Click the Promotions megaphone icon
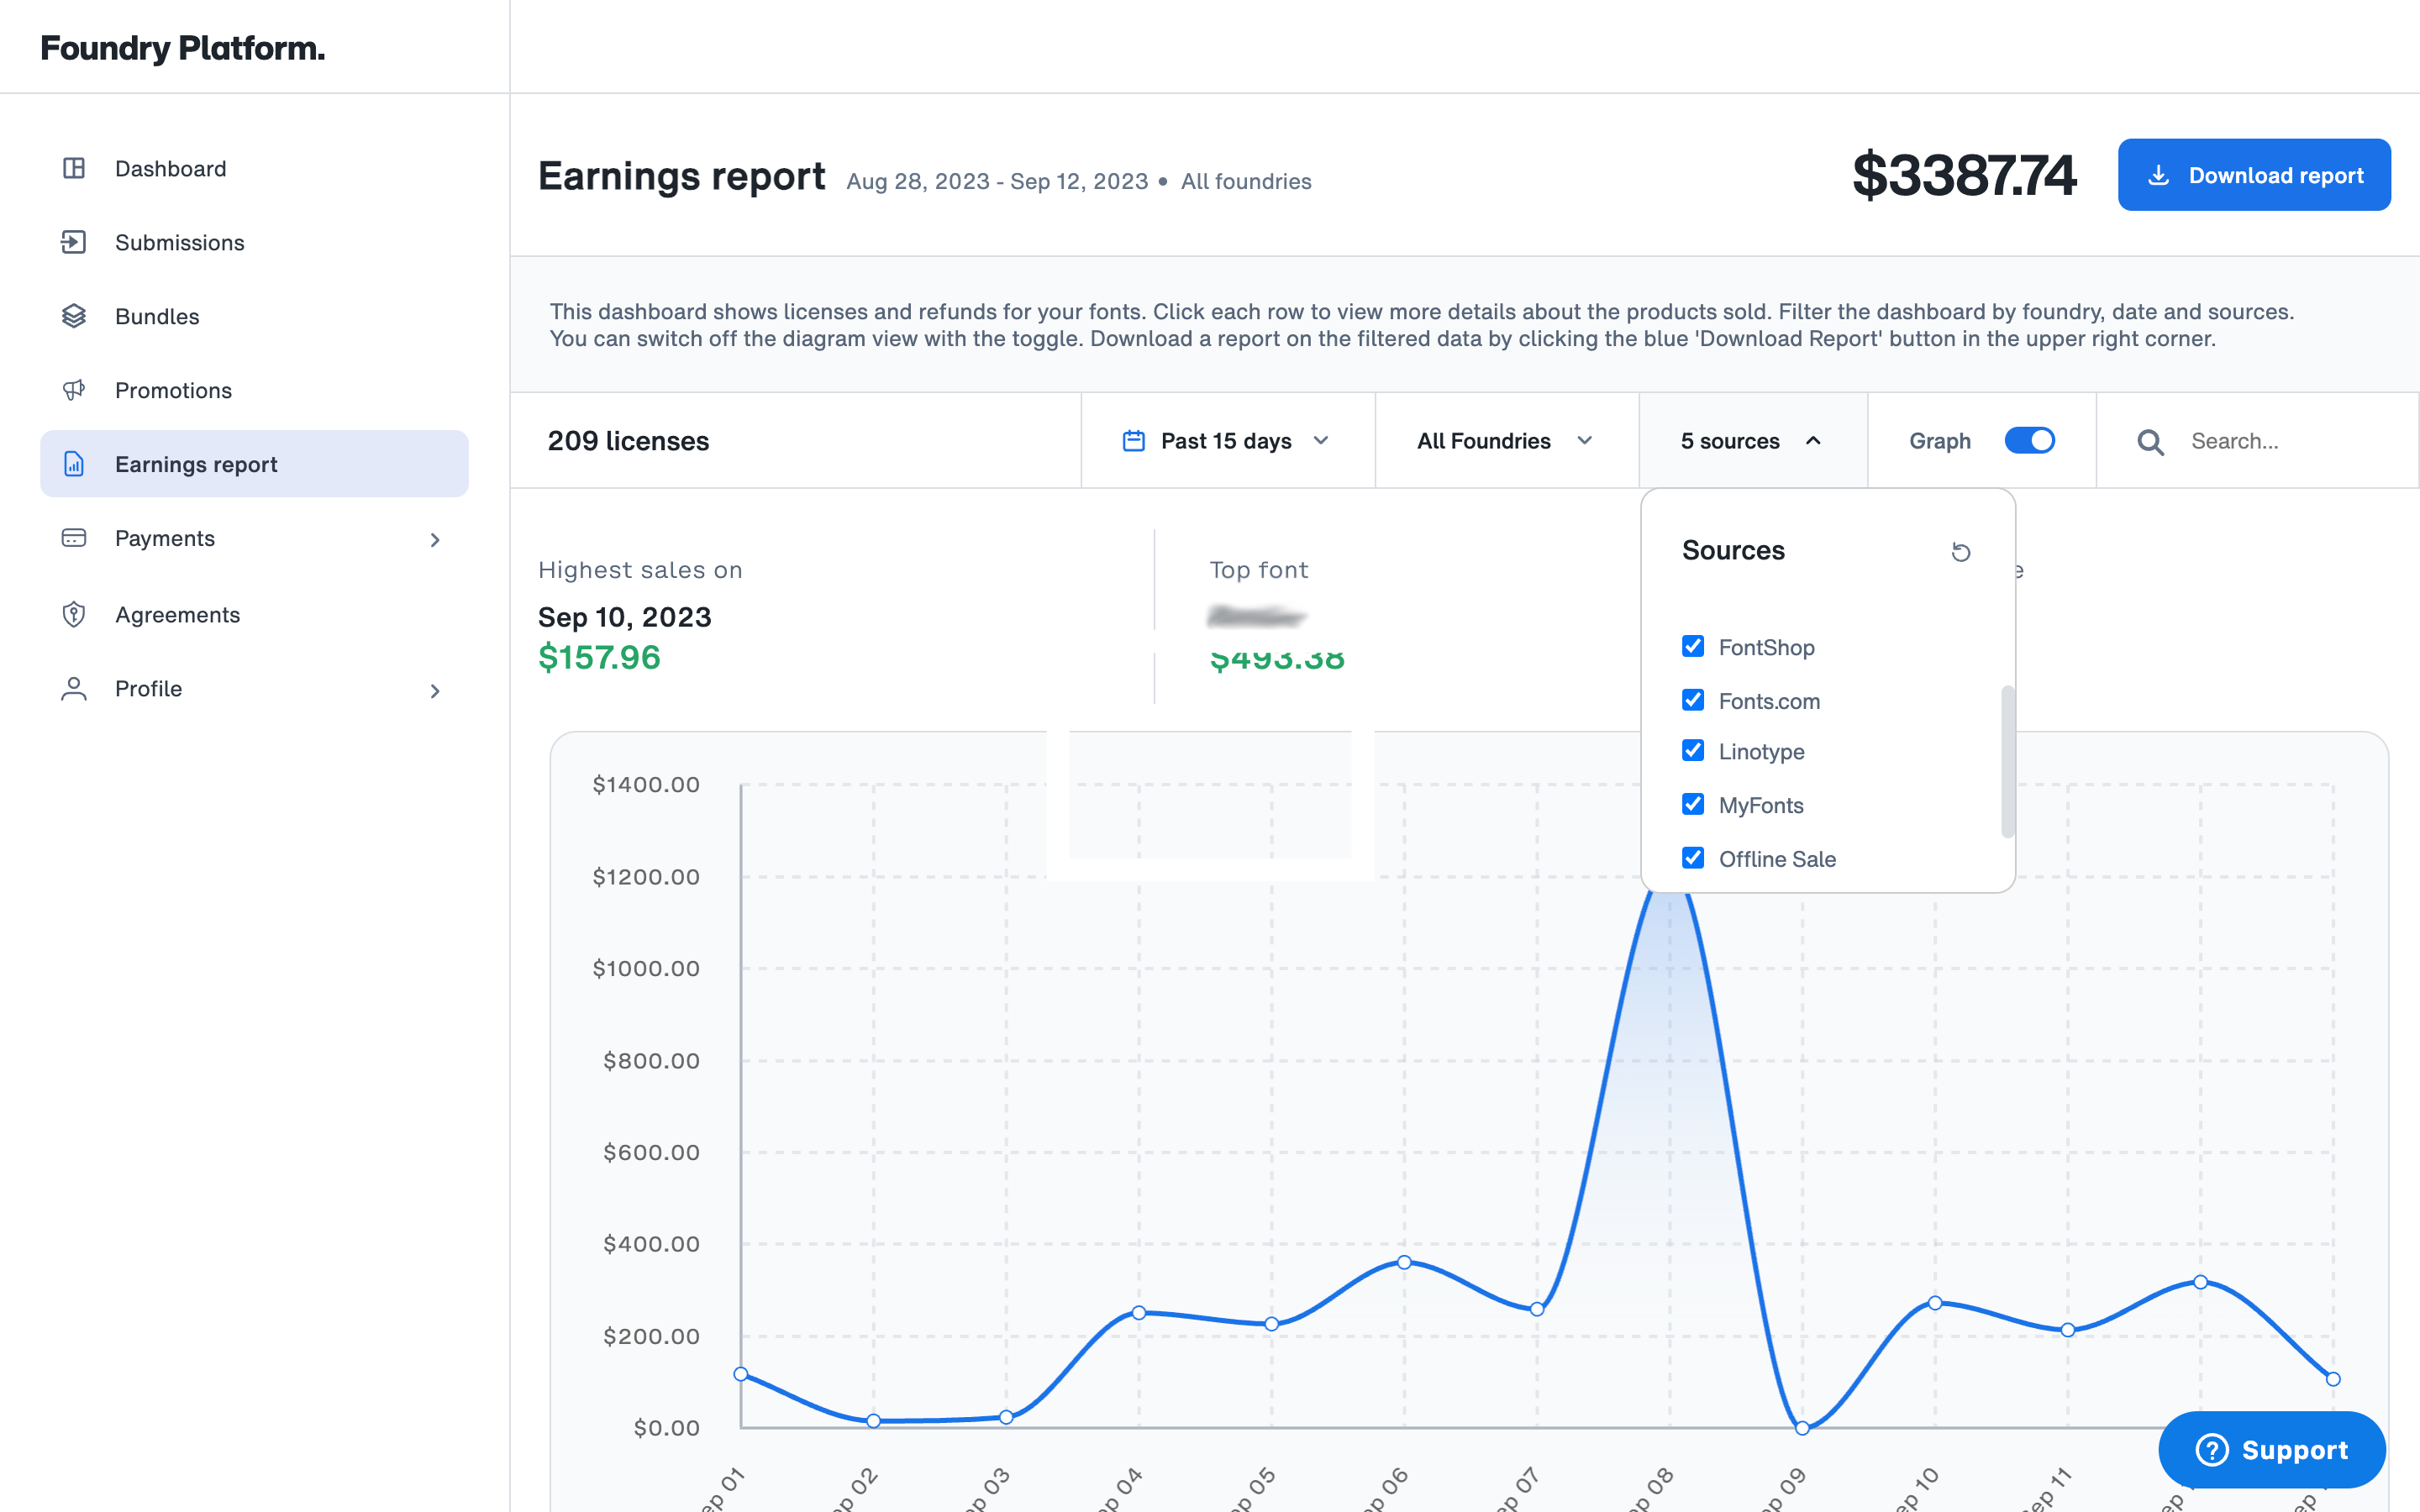Viewport: 2420px width, 1512px height. pyautogui.click(x=74, y=390)
